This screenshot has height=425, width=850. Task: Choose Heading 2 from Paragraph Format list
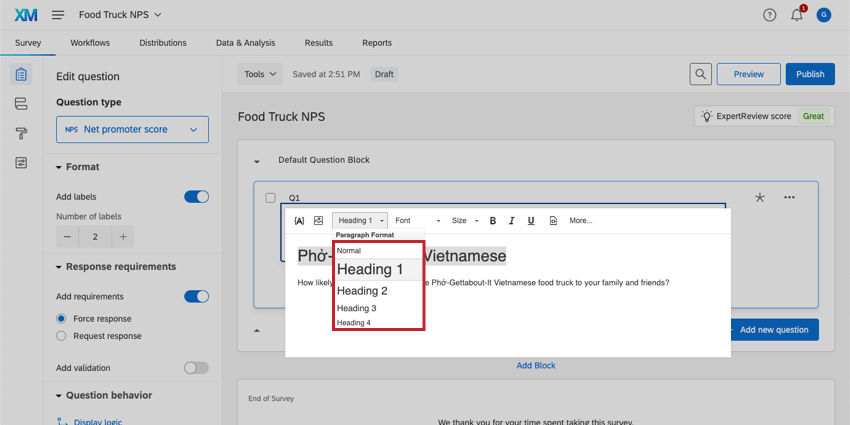click(x=362, y=291)
